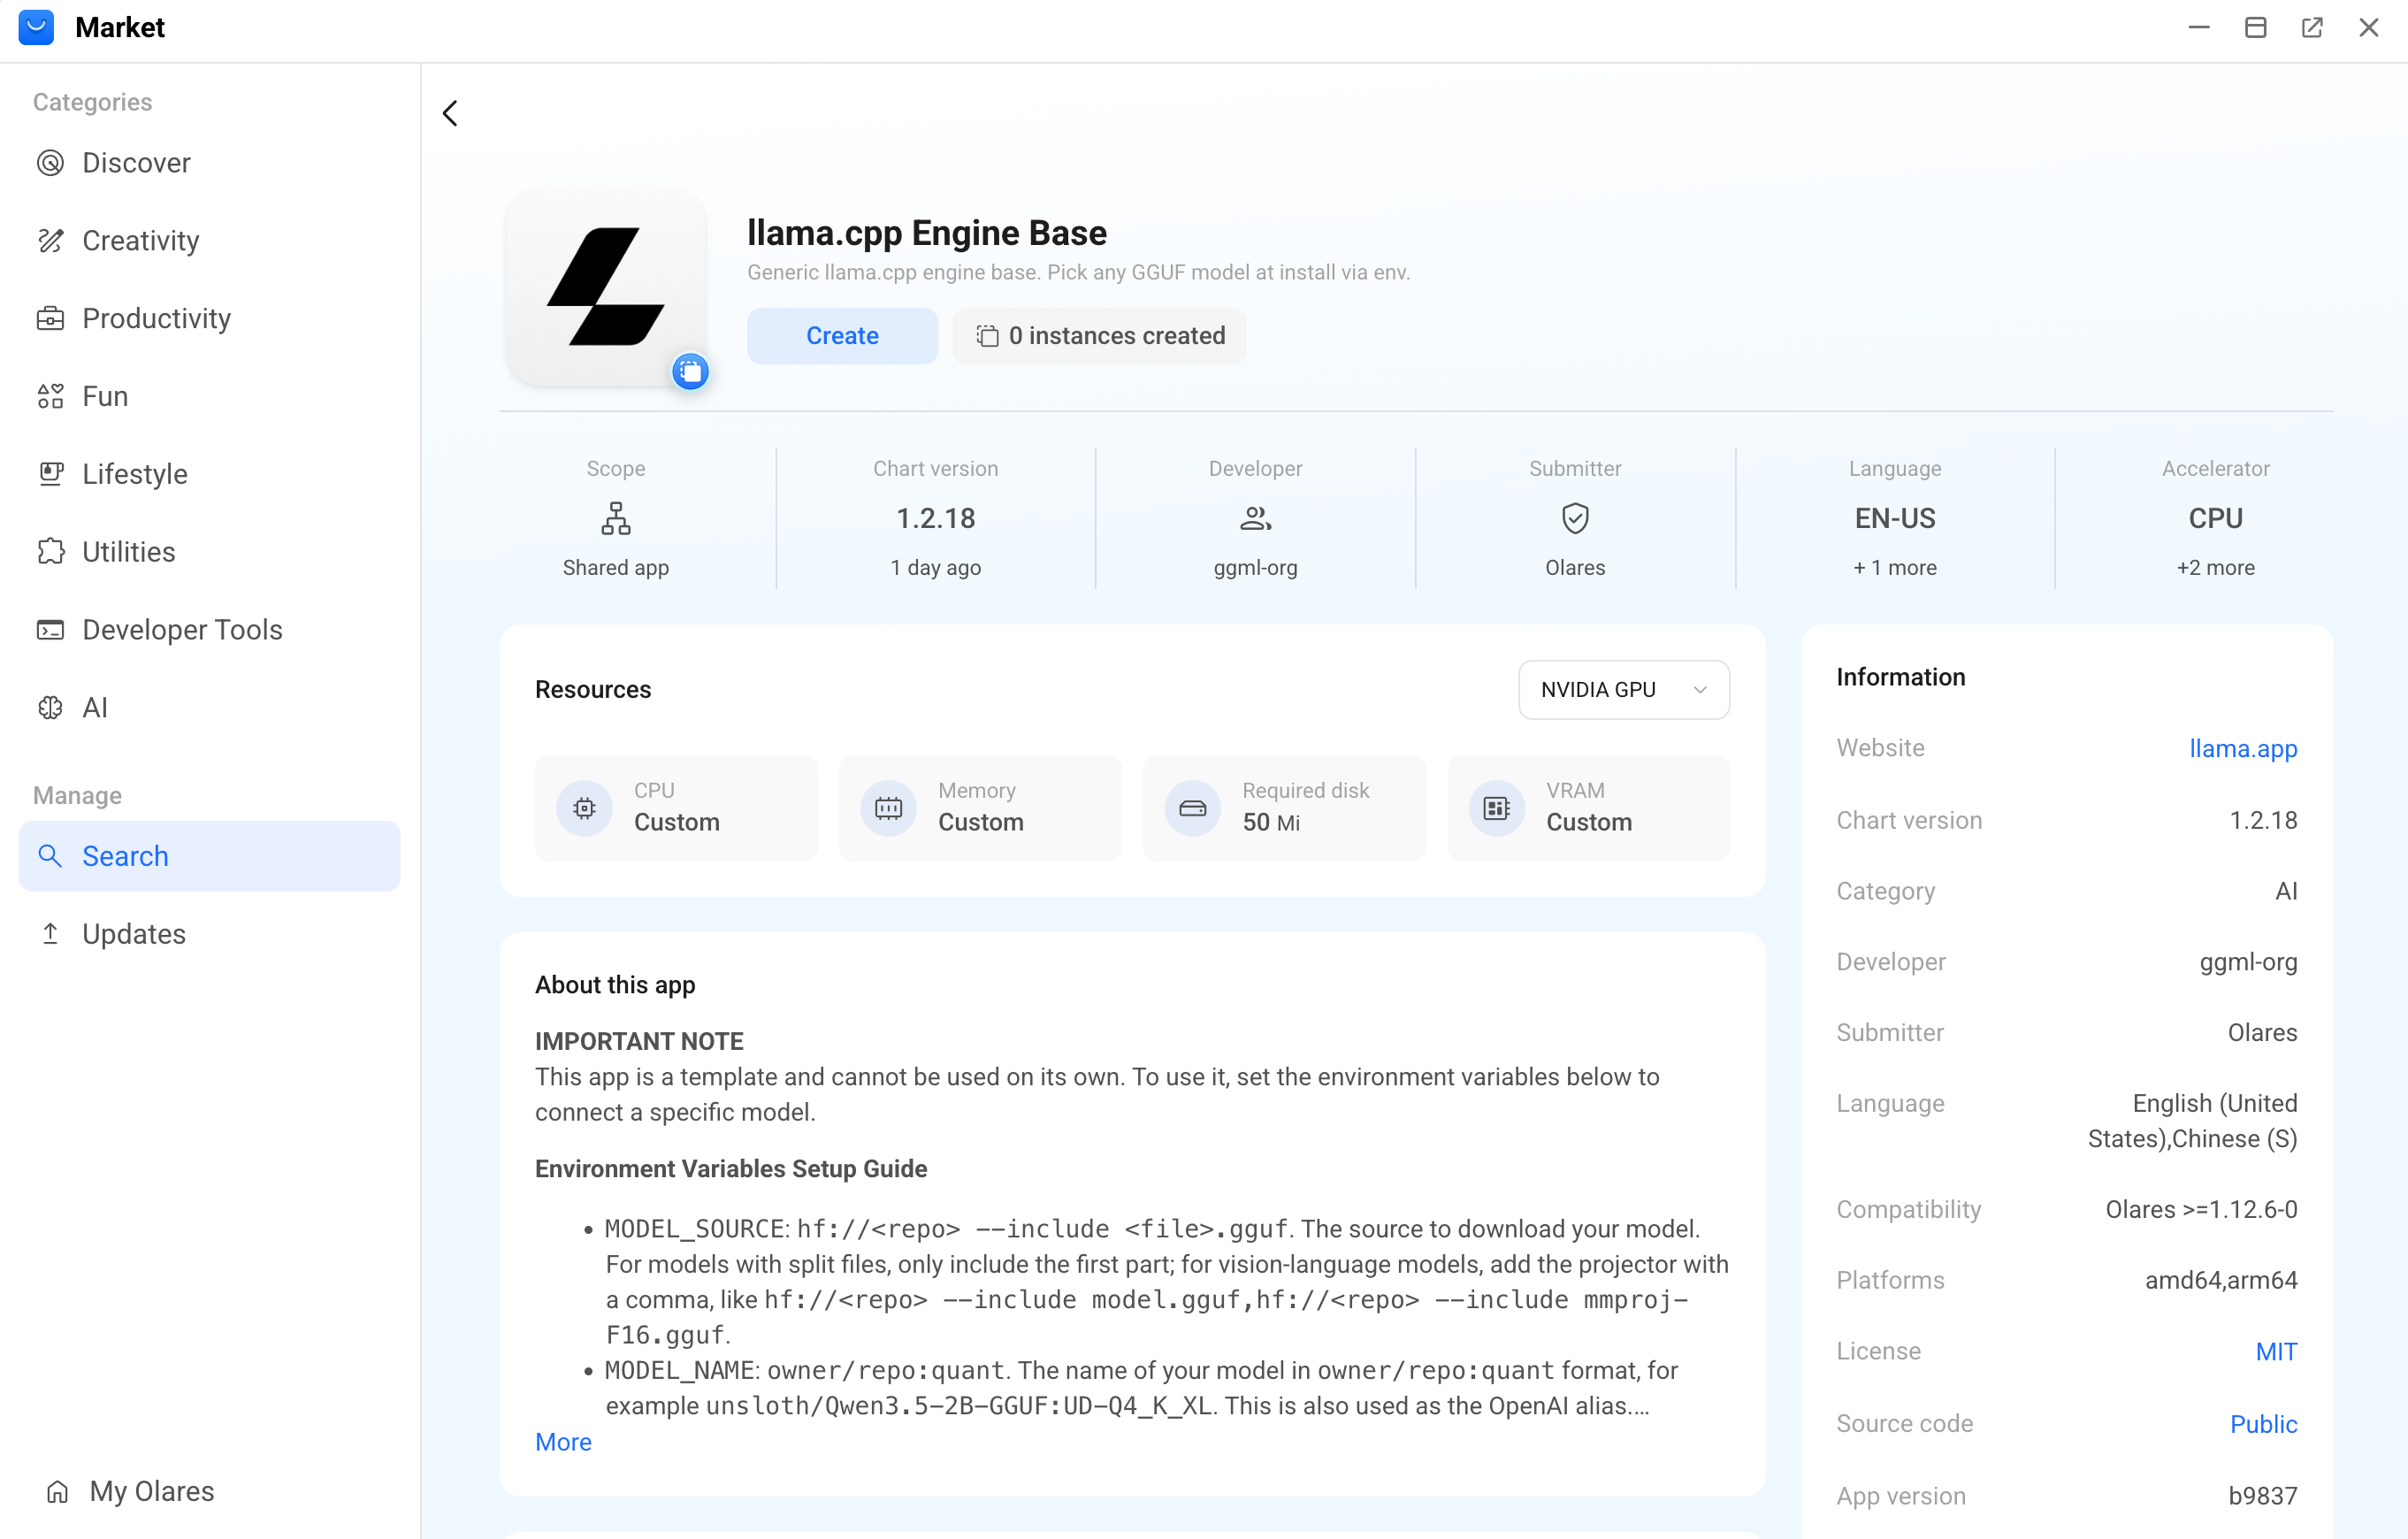
Task: Select the Creativity category icon
Action: tap(50, 241)
